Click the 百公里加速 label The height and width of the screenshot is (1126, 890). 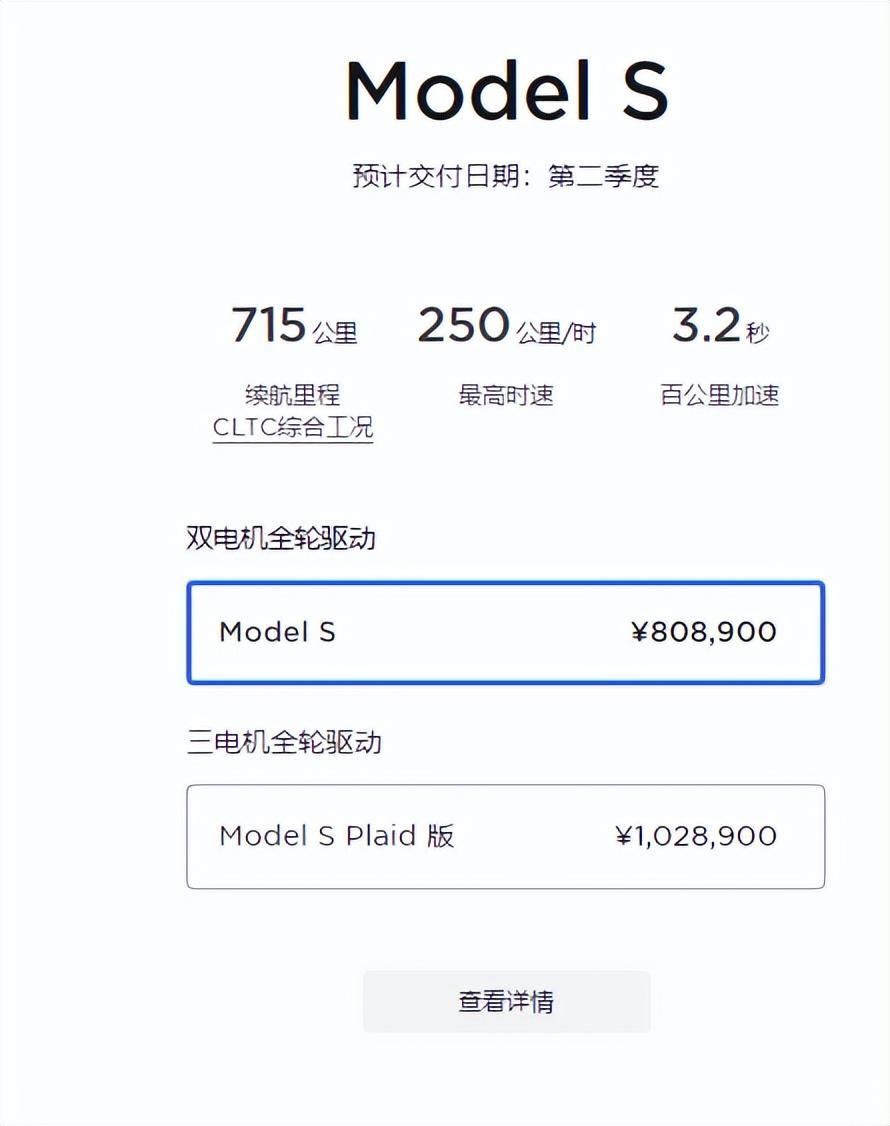[720, 395]
